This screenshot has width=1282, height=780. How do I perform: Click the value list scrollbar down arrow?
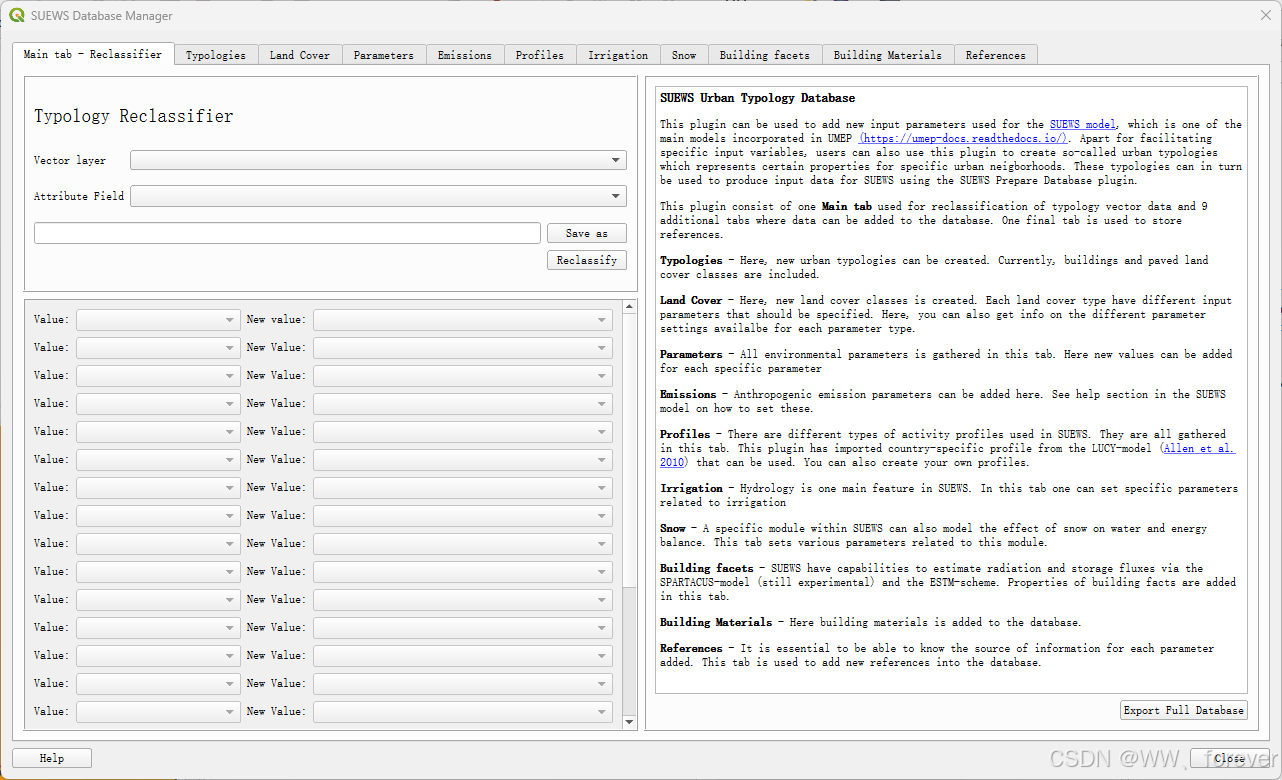tap(629, 722)
